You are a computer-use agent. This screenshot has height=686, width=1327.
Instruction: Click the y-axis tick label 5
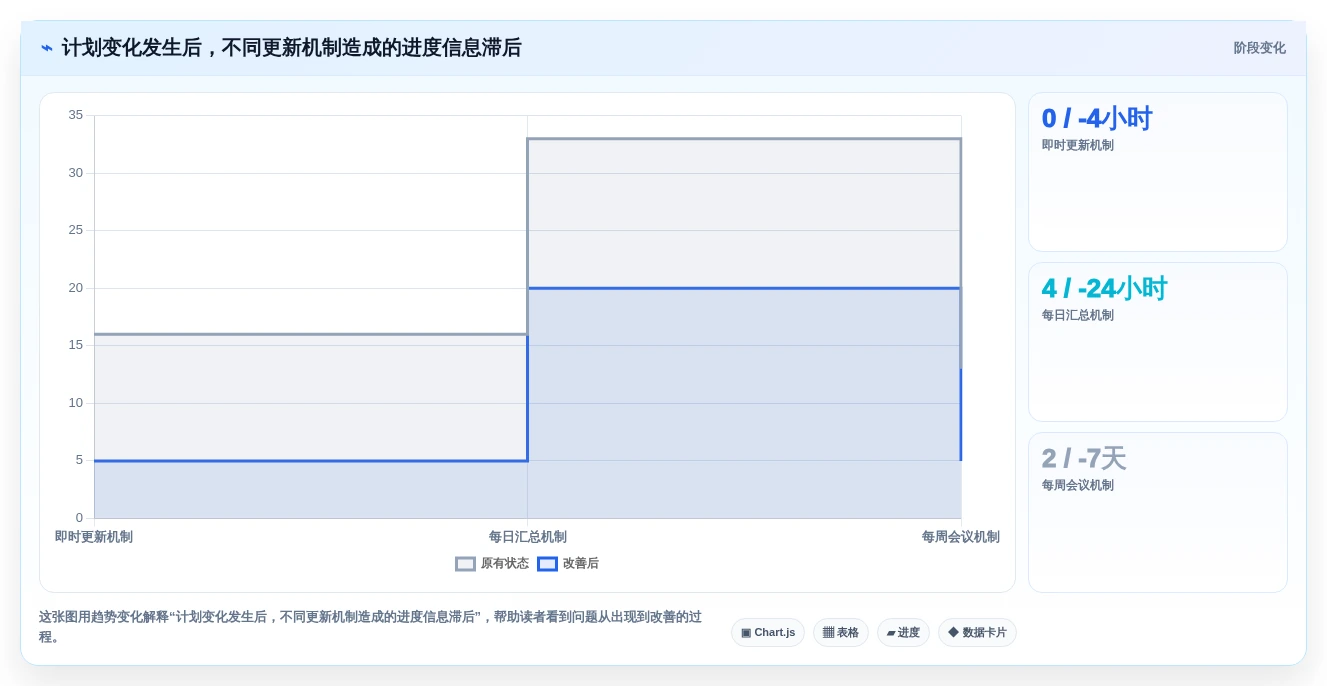pos(79,460)
